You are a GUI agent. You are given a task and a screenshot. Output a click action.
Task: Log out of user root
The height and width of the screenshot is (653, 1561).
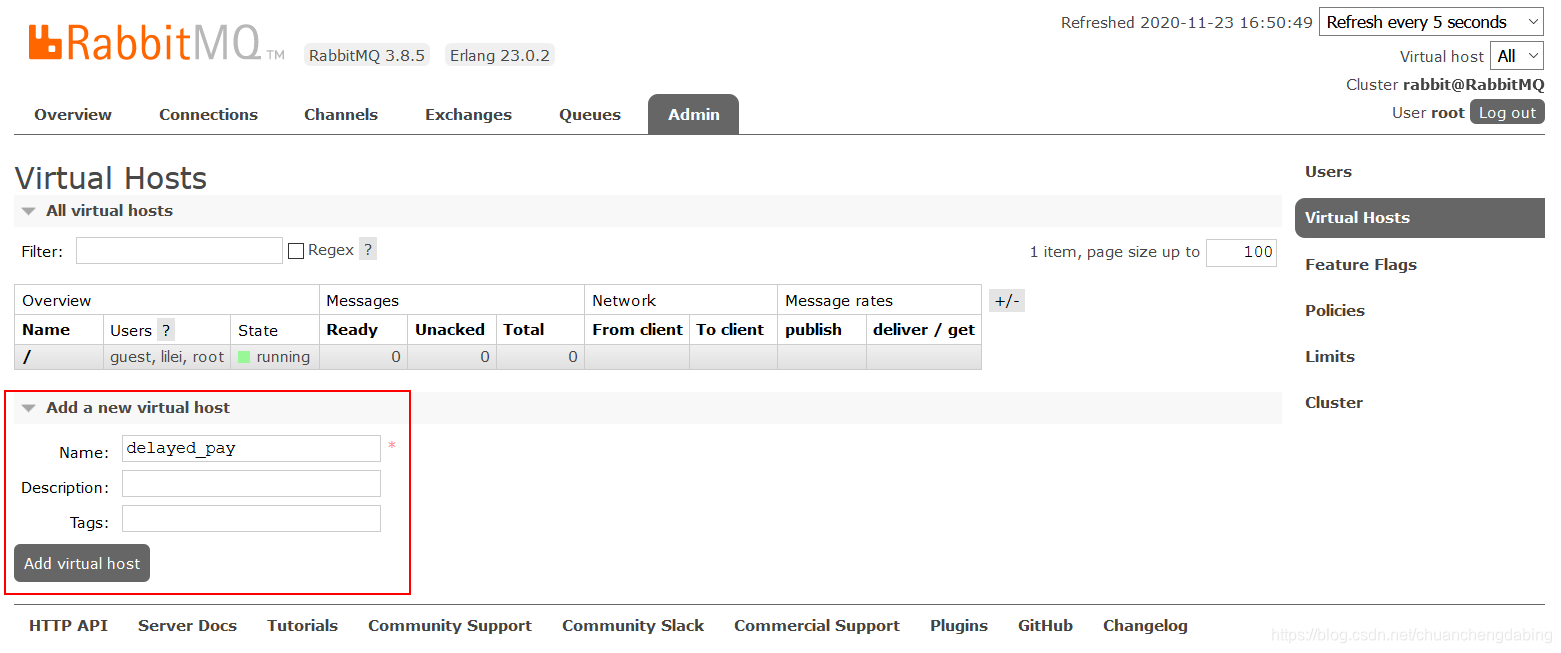click(1507, 113)
